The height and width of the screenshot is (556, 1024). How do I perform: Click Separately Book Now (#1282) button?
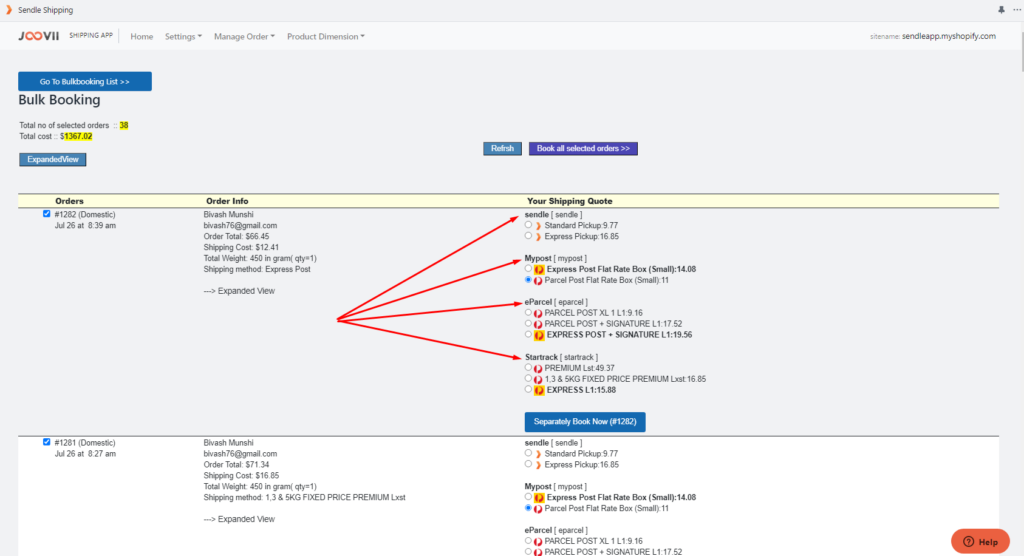[585, 421]
